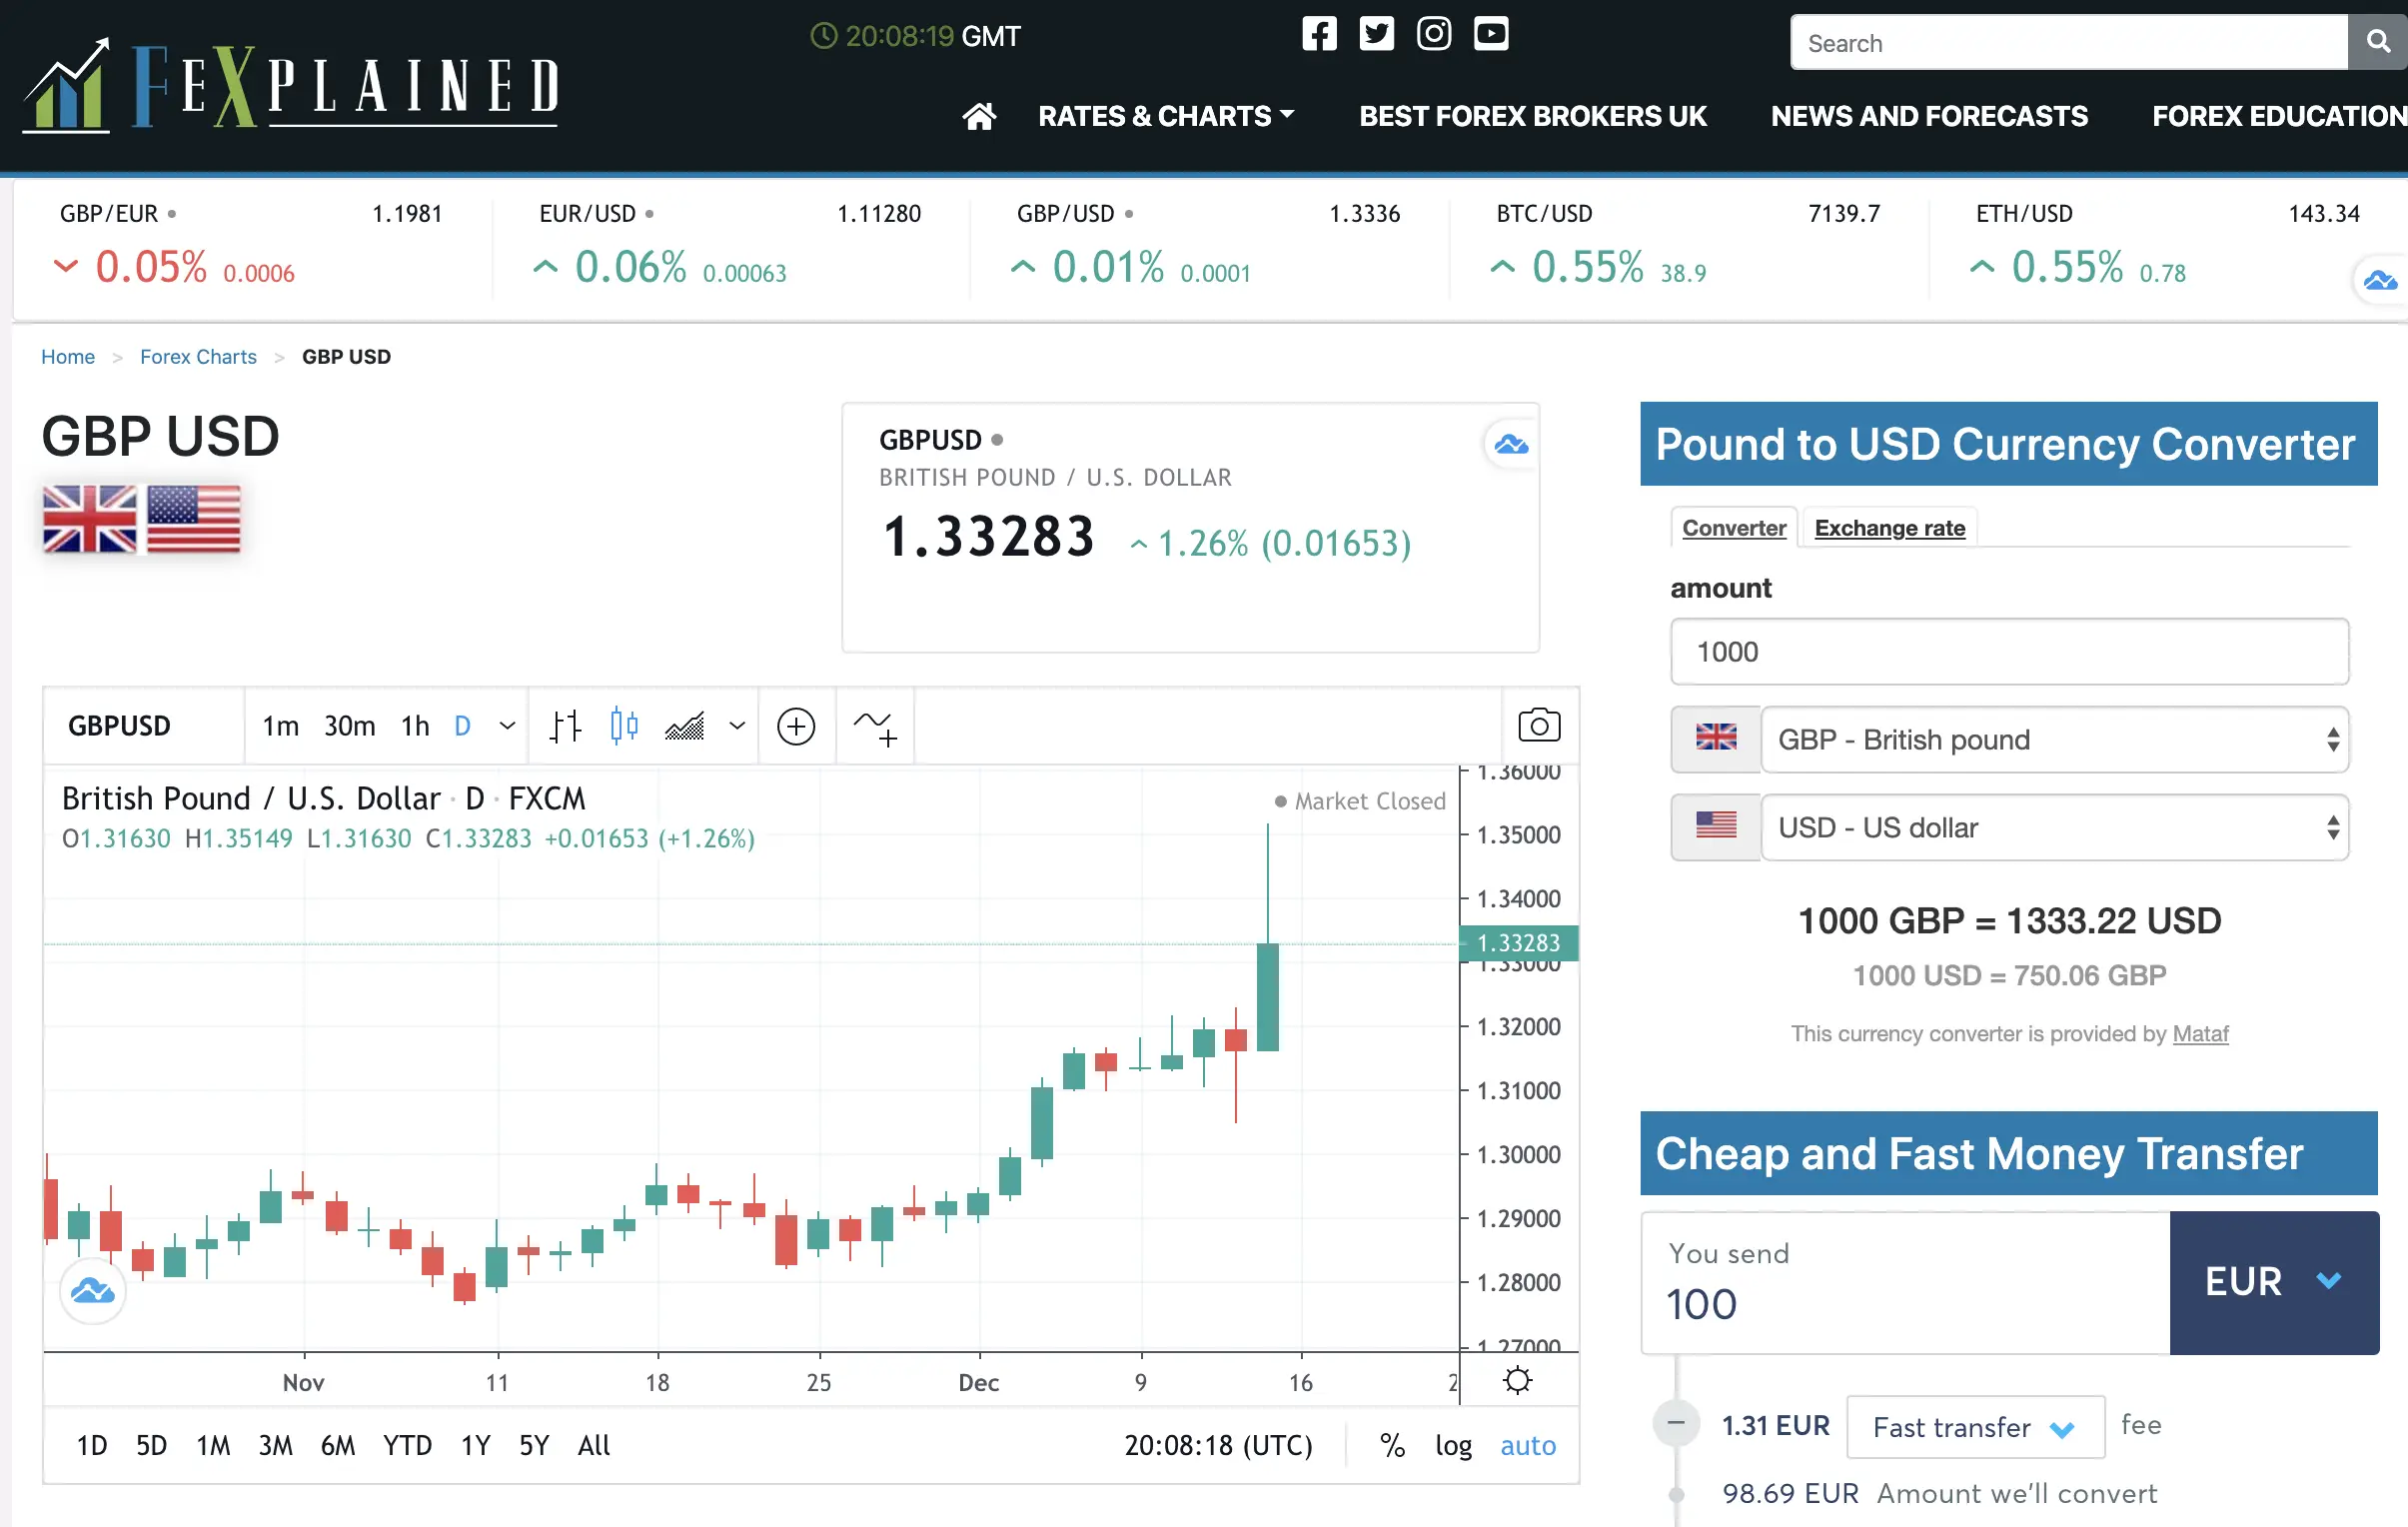
Task: Open chart settings gear icon
Action: click(1517, 1380)
